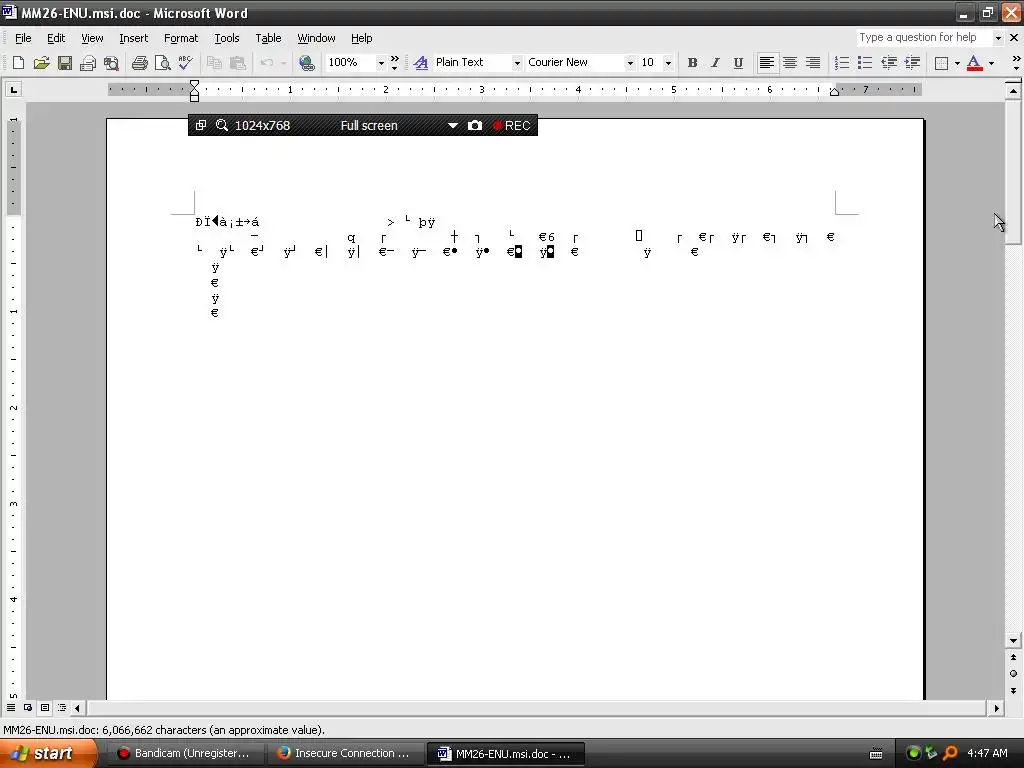Open Bandicam Full screen mode dropdown
Image resolution: width=1024 pixels, height=768 pixels.
point(453,125)
